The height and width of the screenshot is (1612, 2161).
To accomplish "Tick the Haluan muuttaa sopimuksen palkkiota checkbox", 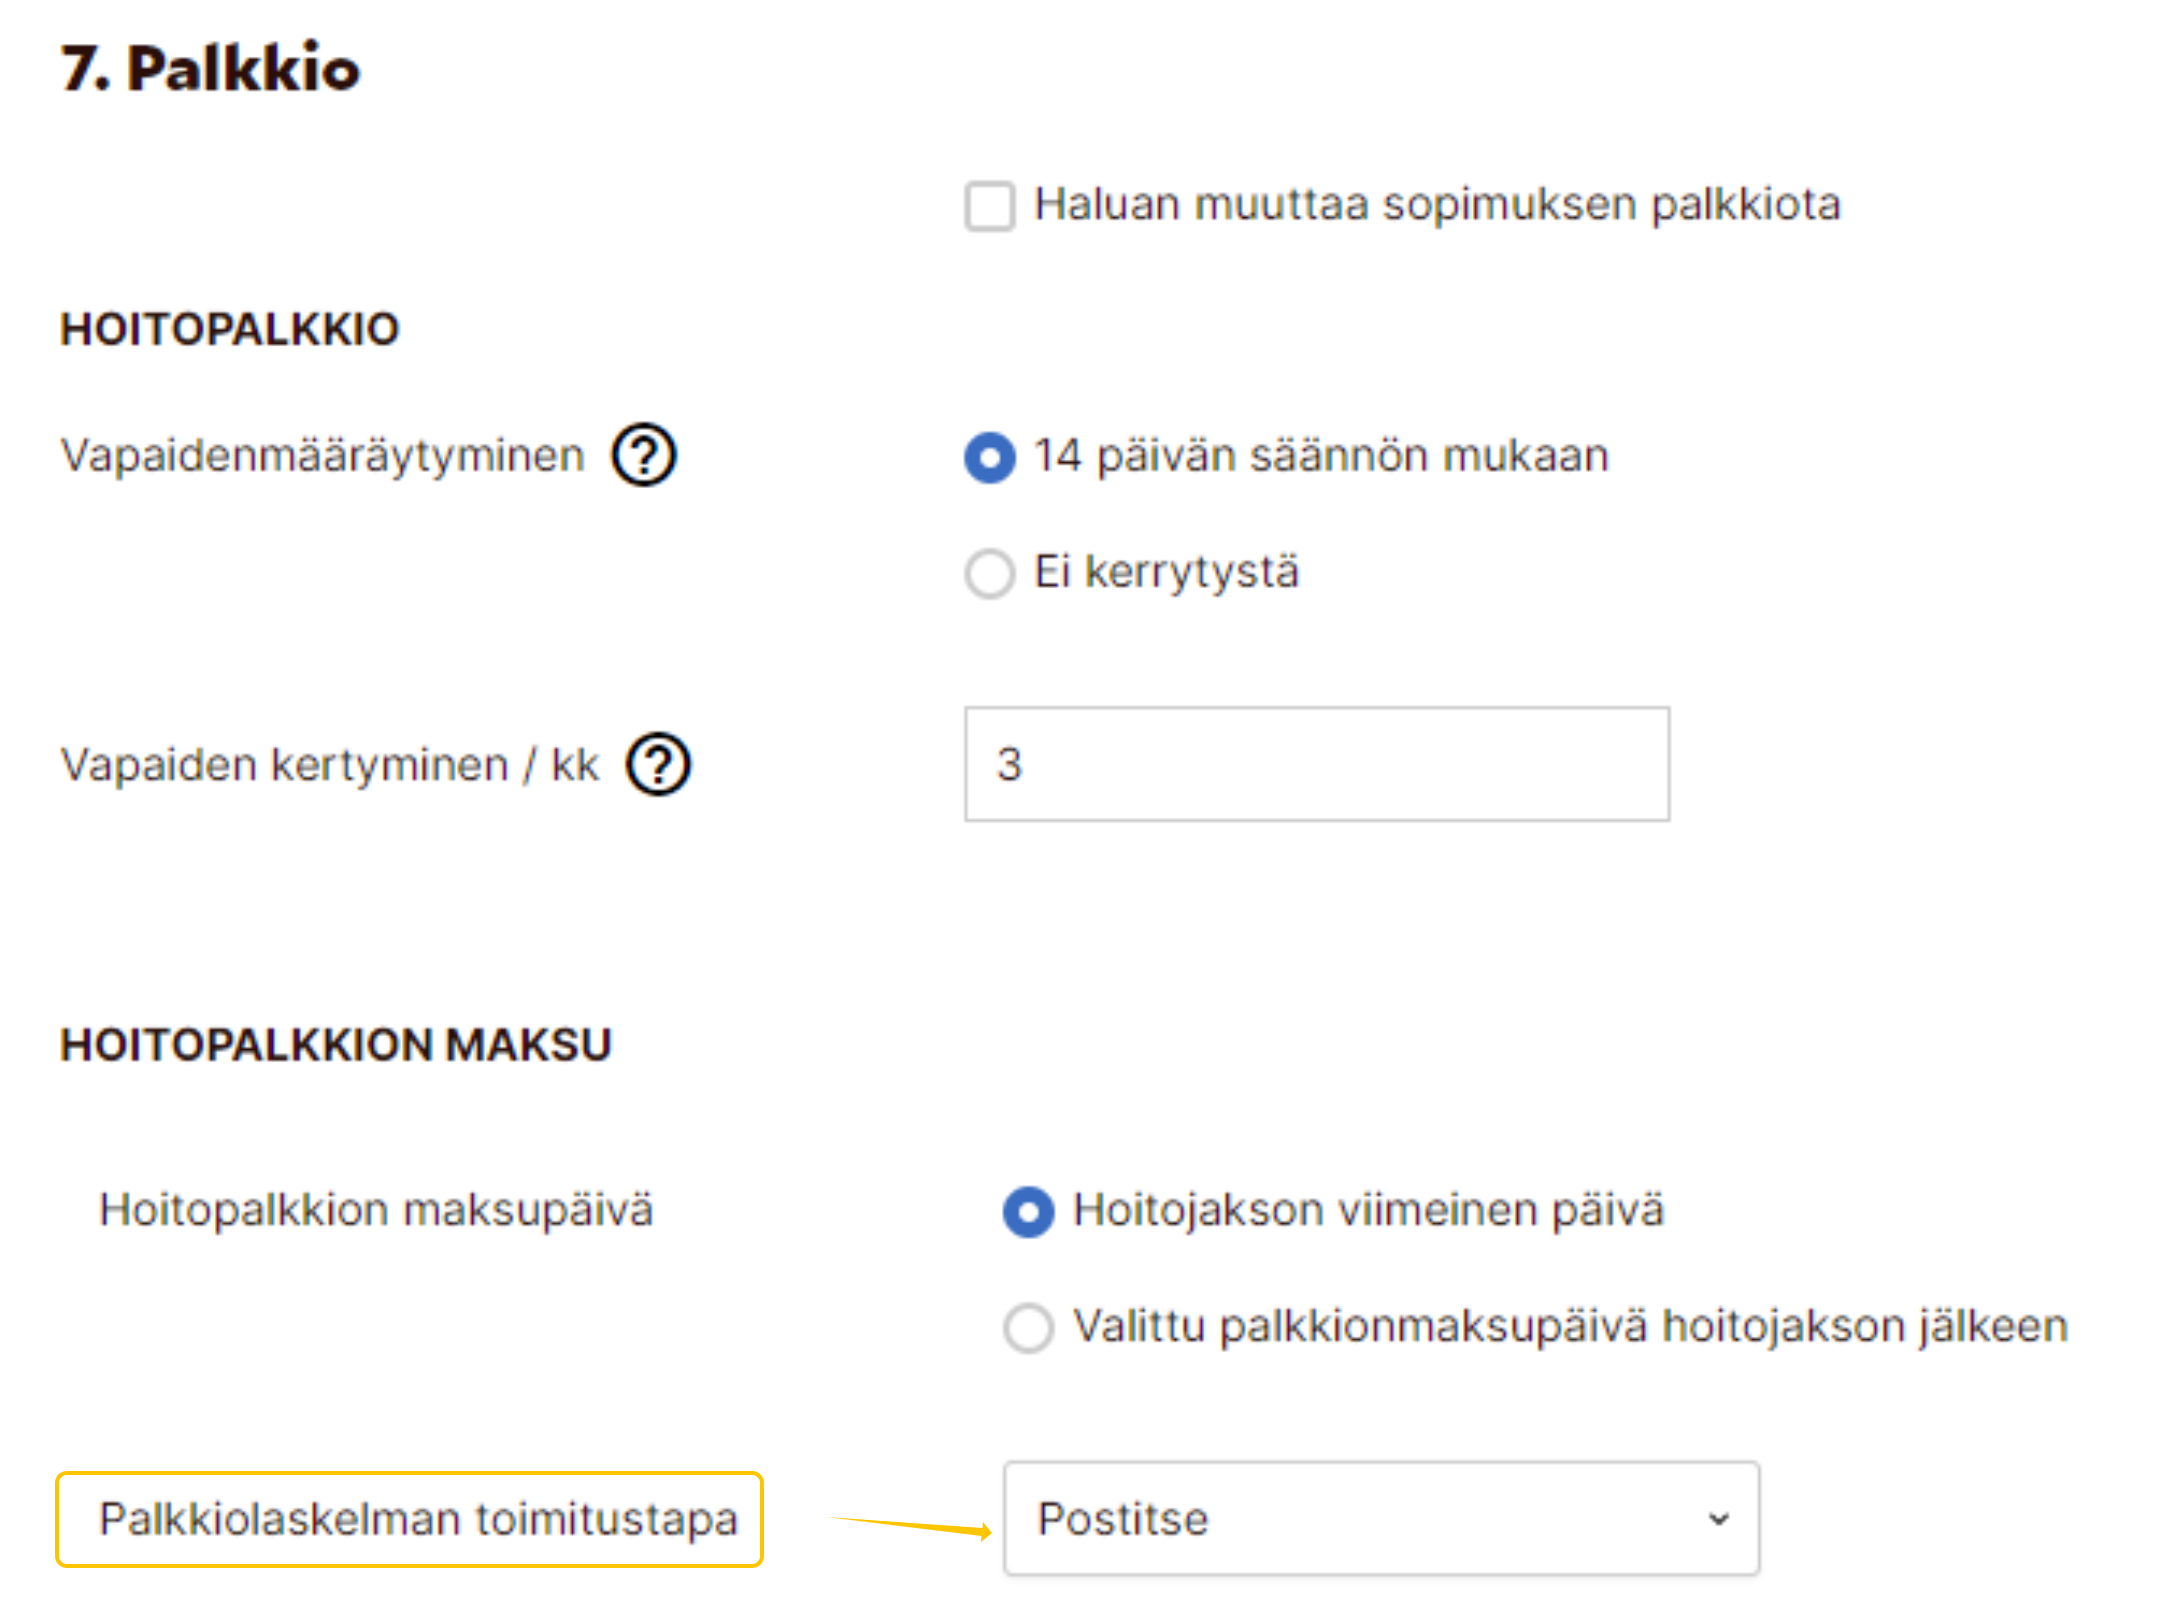I will click(x=989, y=206).
